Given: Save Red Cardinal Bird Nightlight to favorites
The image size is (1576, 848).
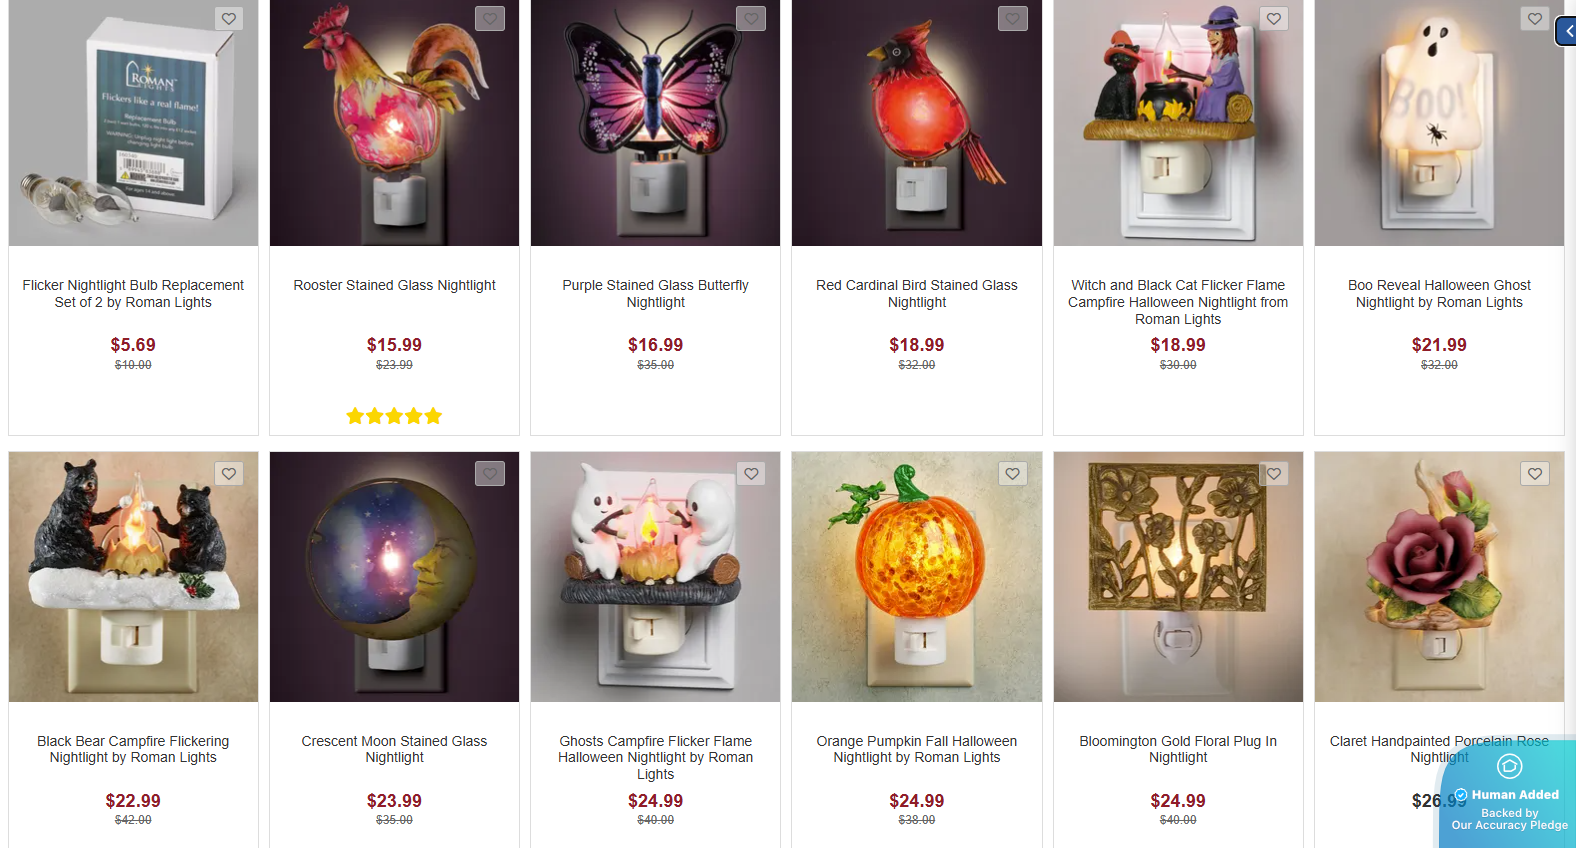Looking at the screenshot, I should [x=1013, y=19].
